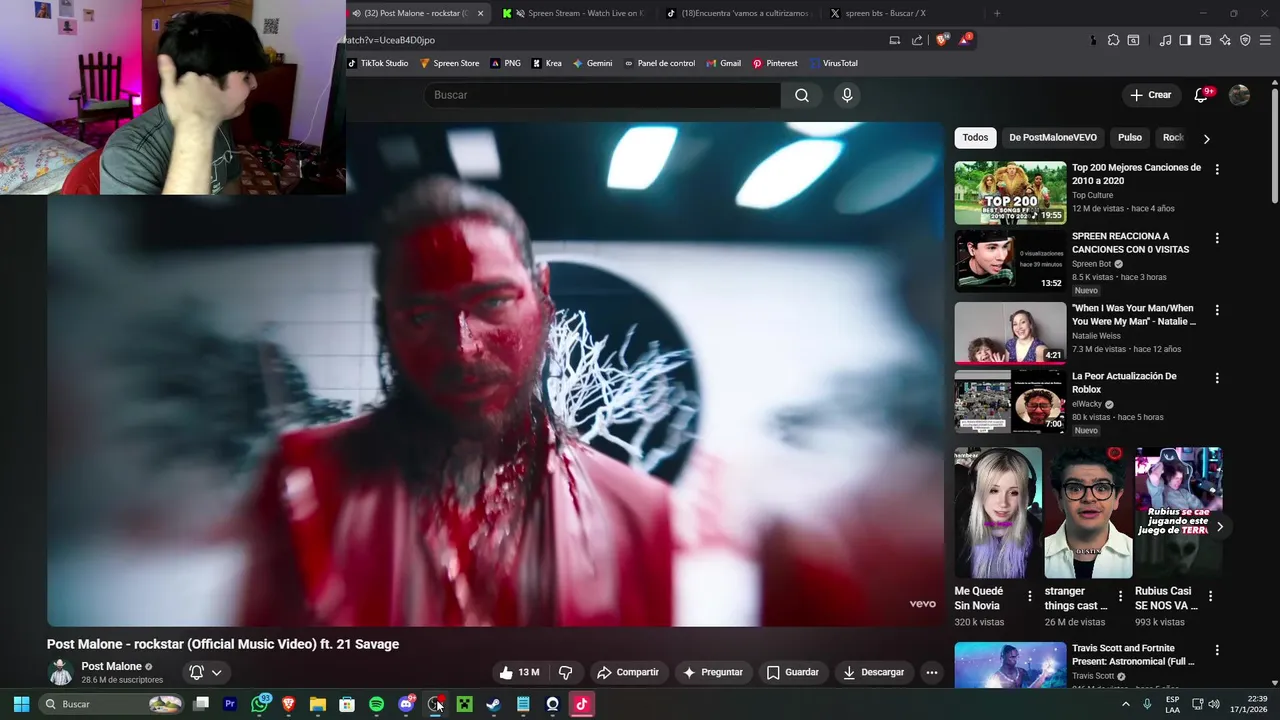Screen dimensions: 1280x720
Task: Click the search magnifier button
Action: coord(802,95)
